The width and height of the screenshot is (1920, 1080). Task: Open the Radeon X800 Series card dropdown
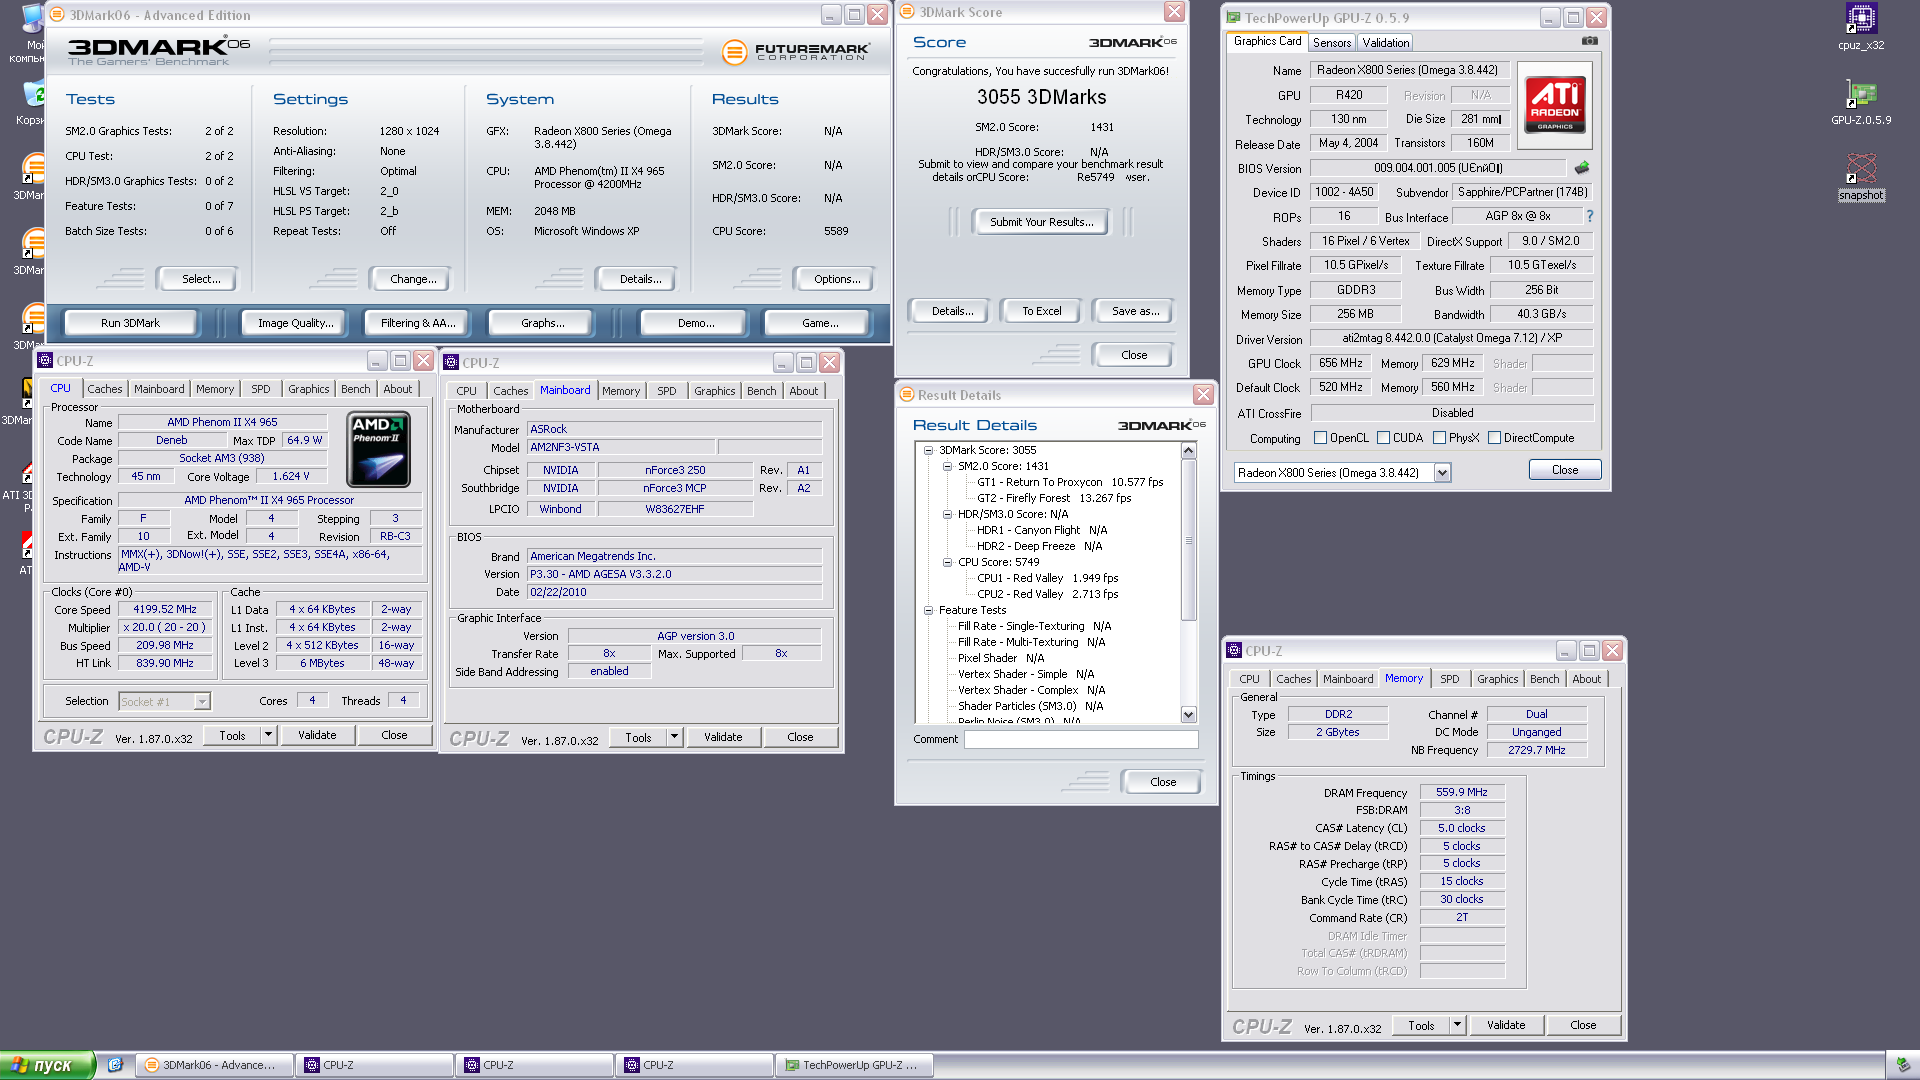point(1442,473)
